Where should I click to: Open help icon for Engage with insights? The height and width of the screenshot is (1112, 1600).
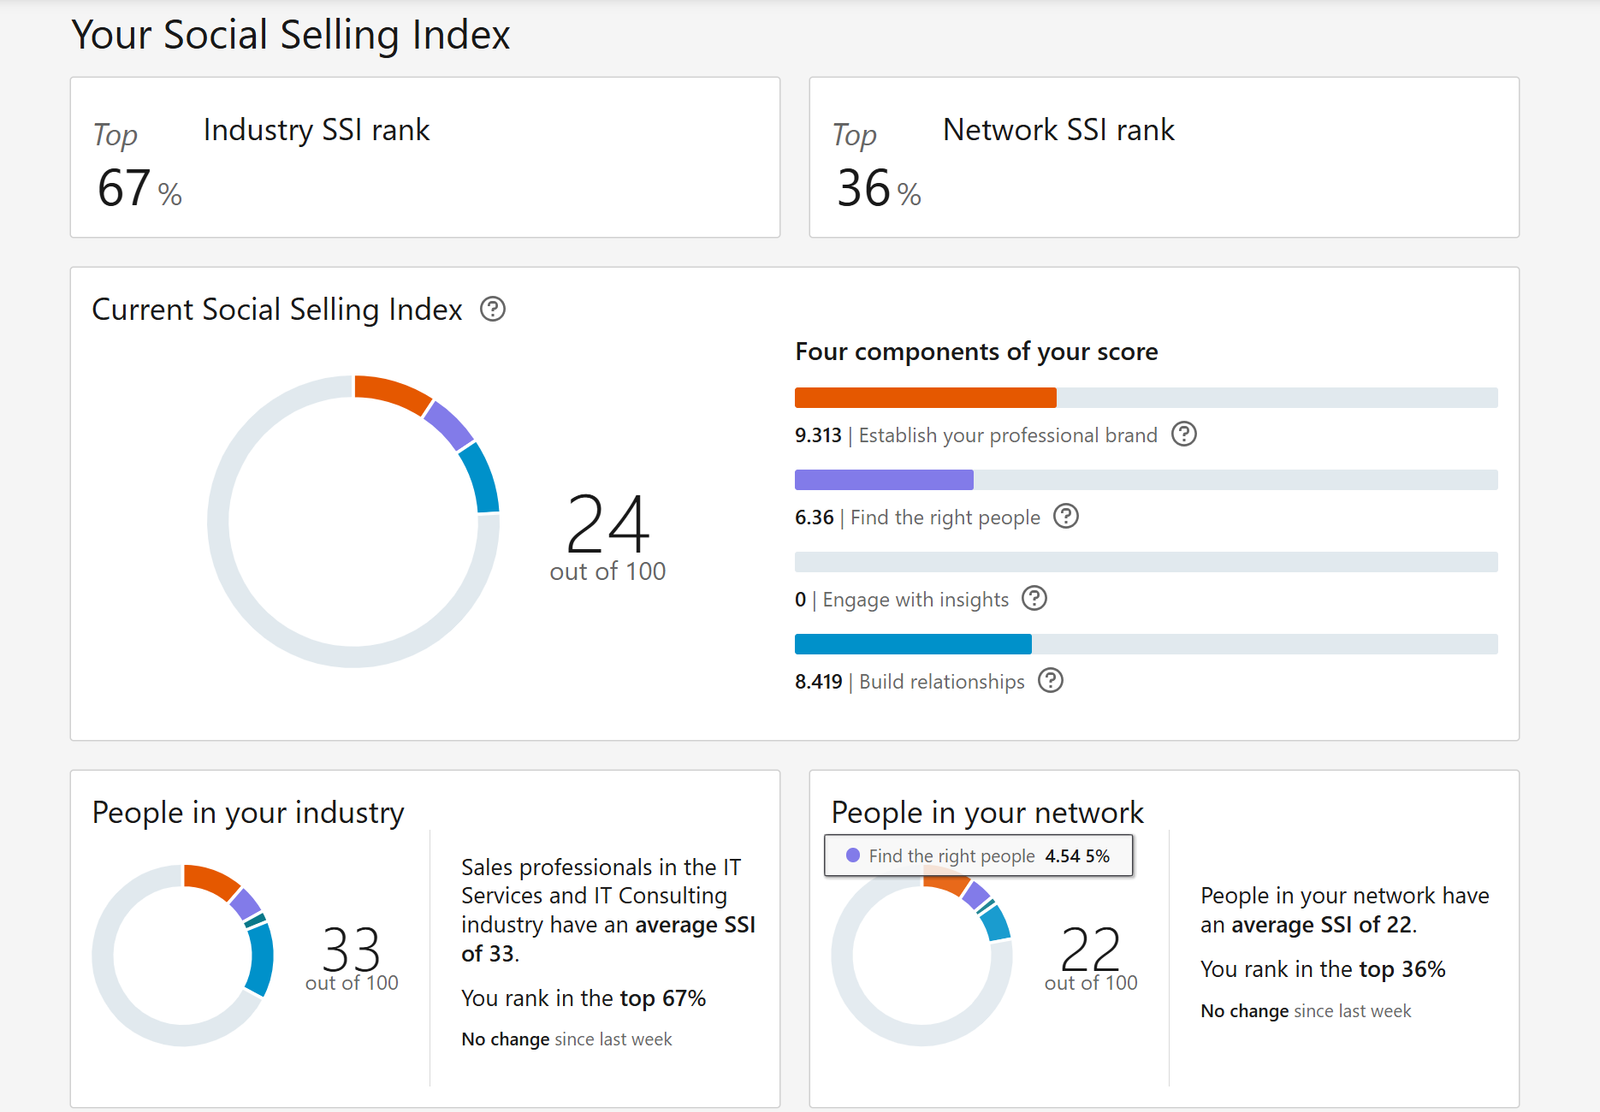click(1035, 599)
